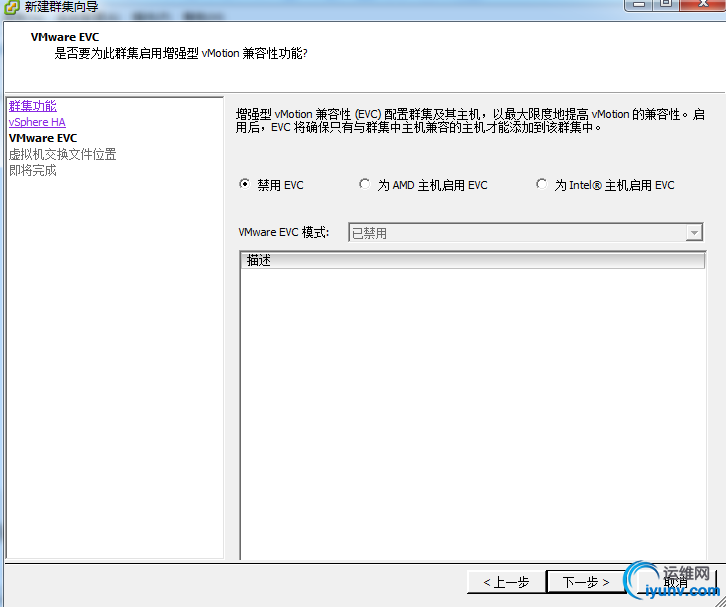This screenshot has height=607, width=726.
Task: Choose 为 AMD 主机启用 EVC option
Action: [x=364, y=184]
